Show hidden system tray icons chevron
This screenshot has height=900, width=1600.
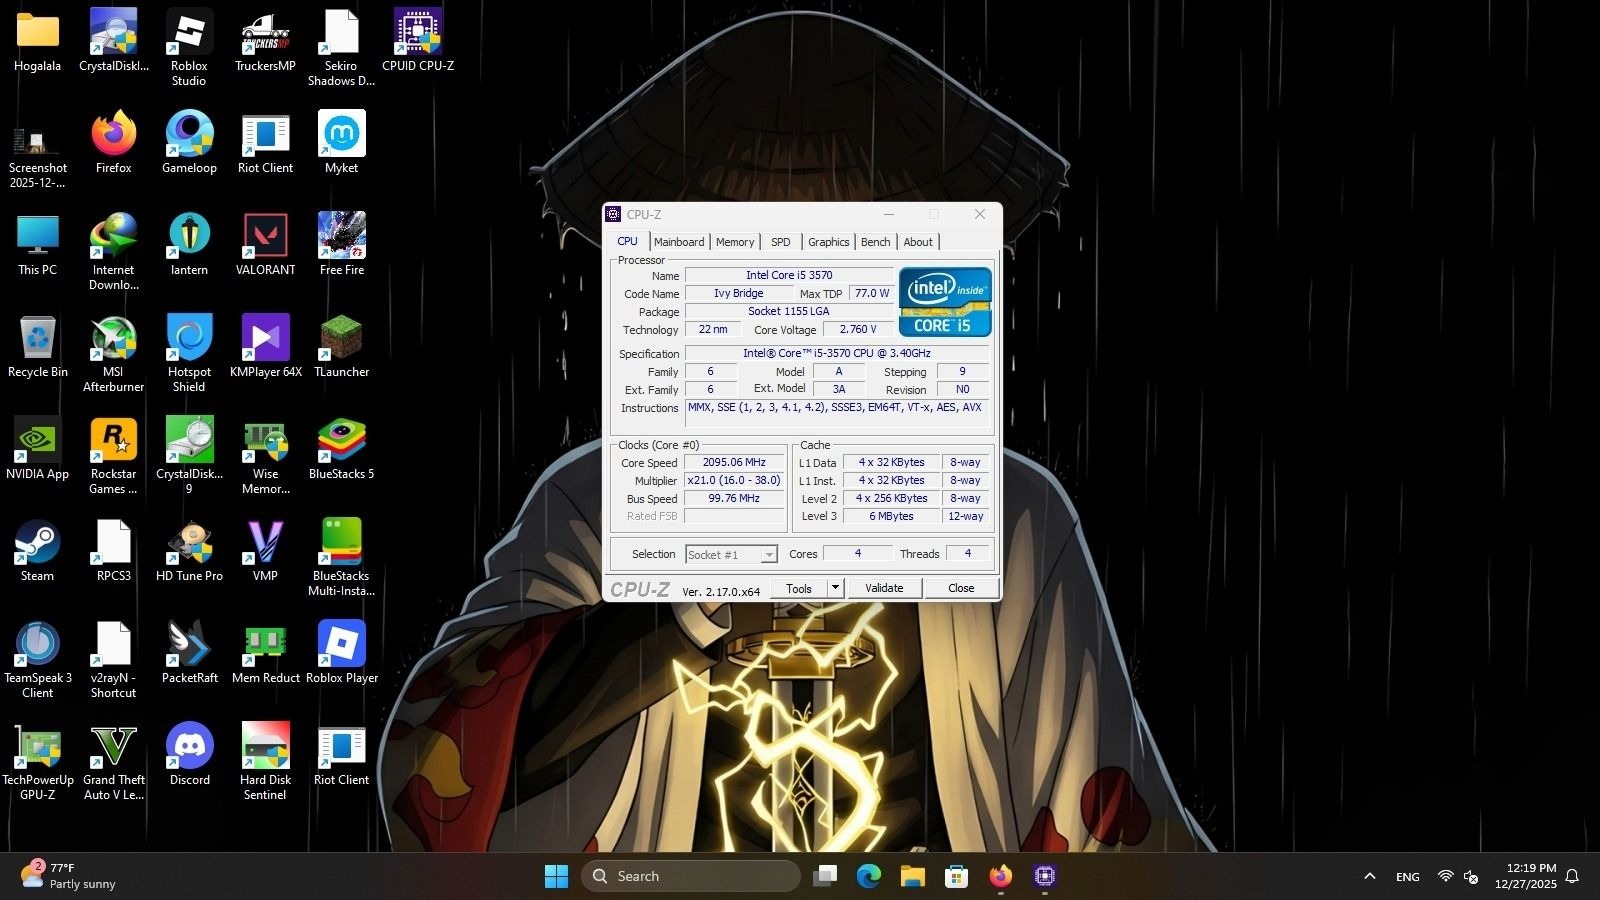click(1370, 876)
